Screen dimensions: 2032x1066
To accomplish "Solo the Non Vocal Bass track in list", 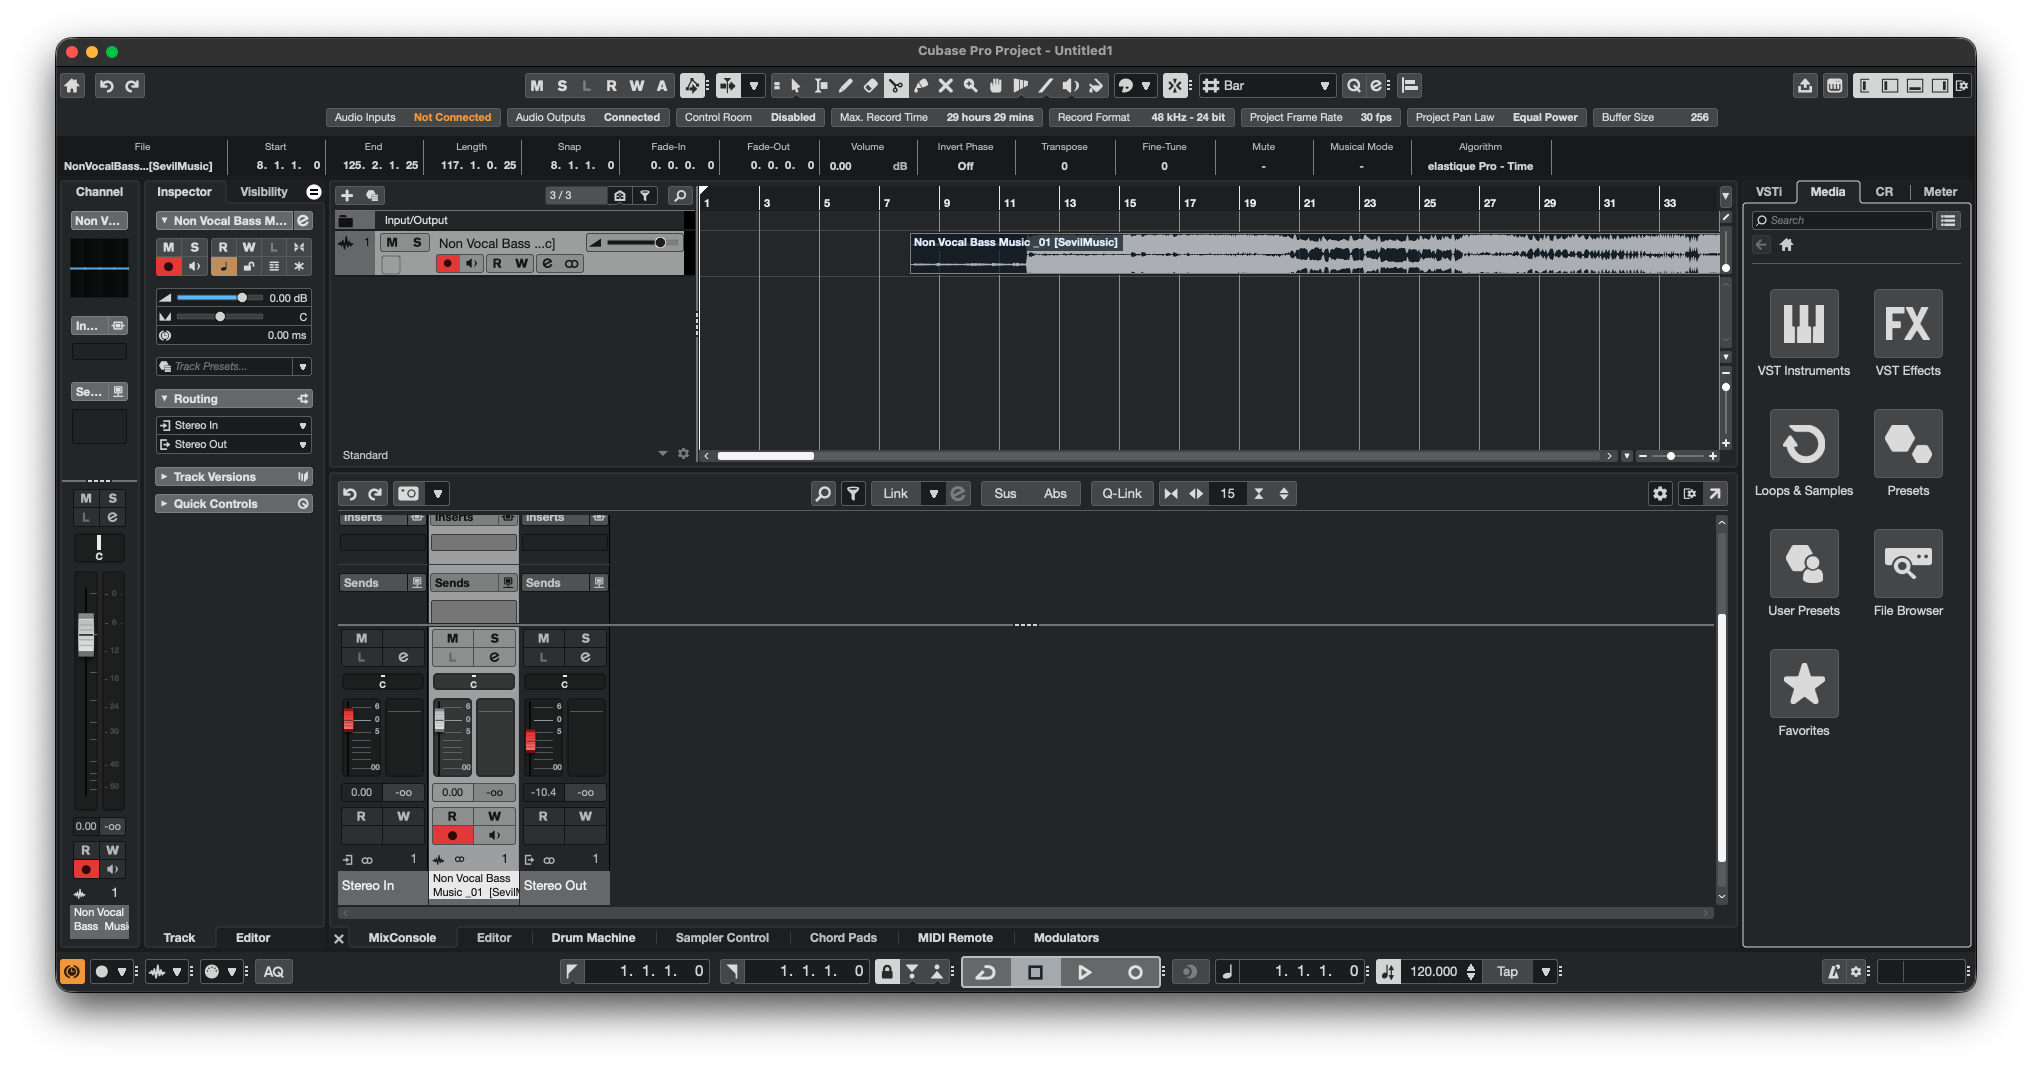I will coord(417,243).
